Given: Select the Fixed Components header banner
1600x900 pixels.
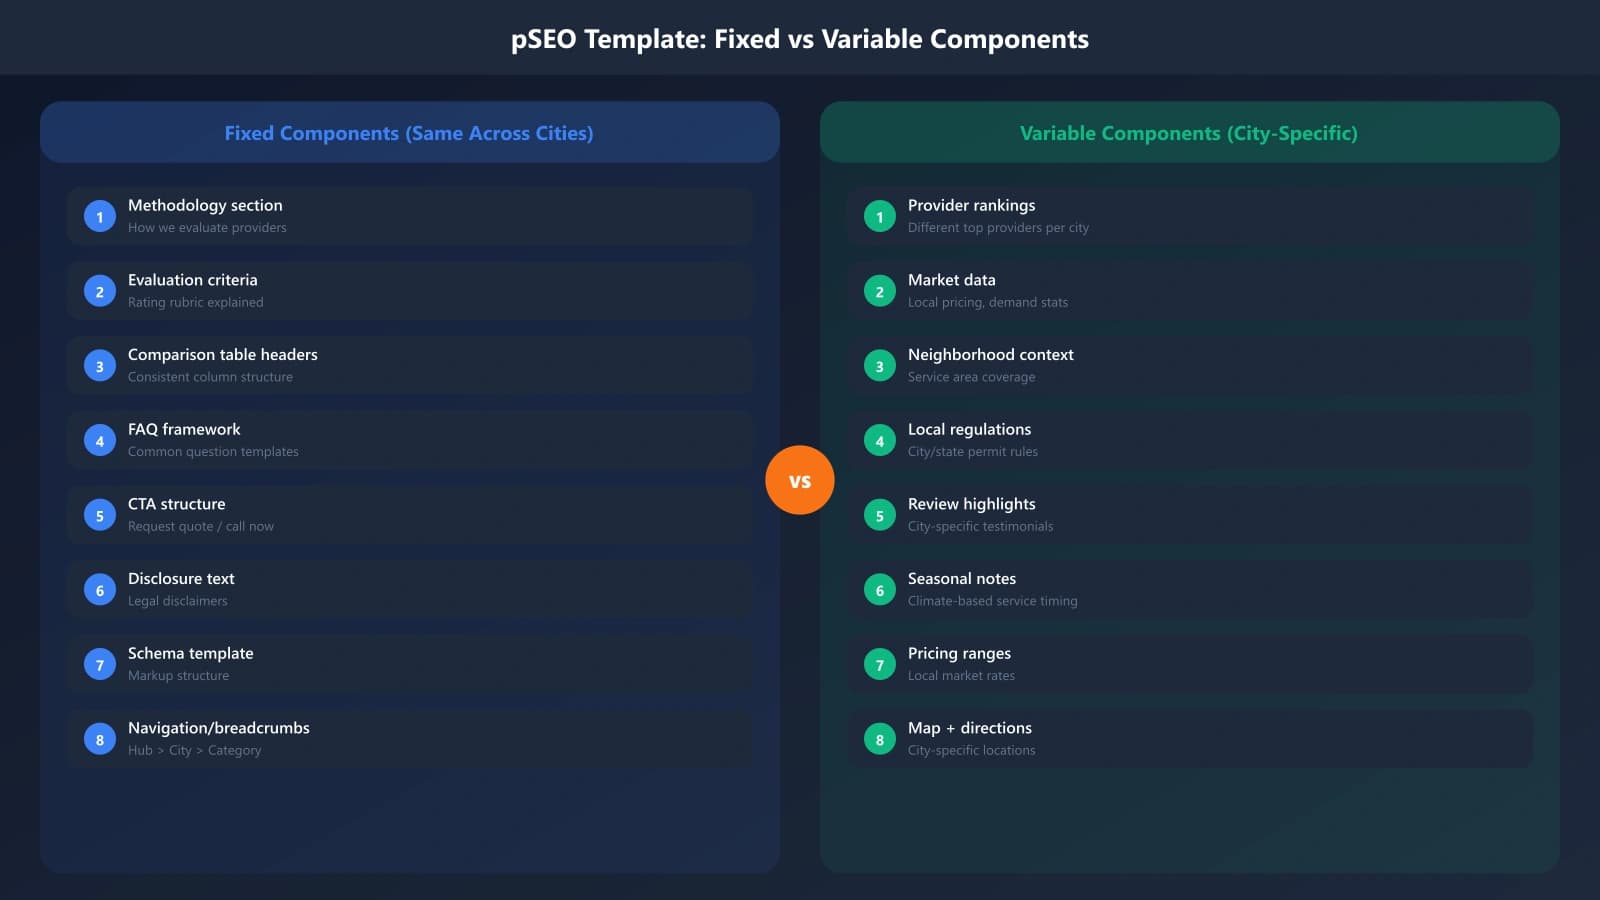Looking at the screenshot, I should tap(409, 132).
